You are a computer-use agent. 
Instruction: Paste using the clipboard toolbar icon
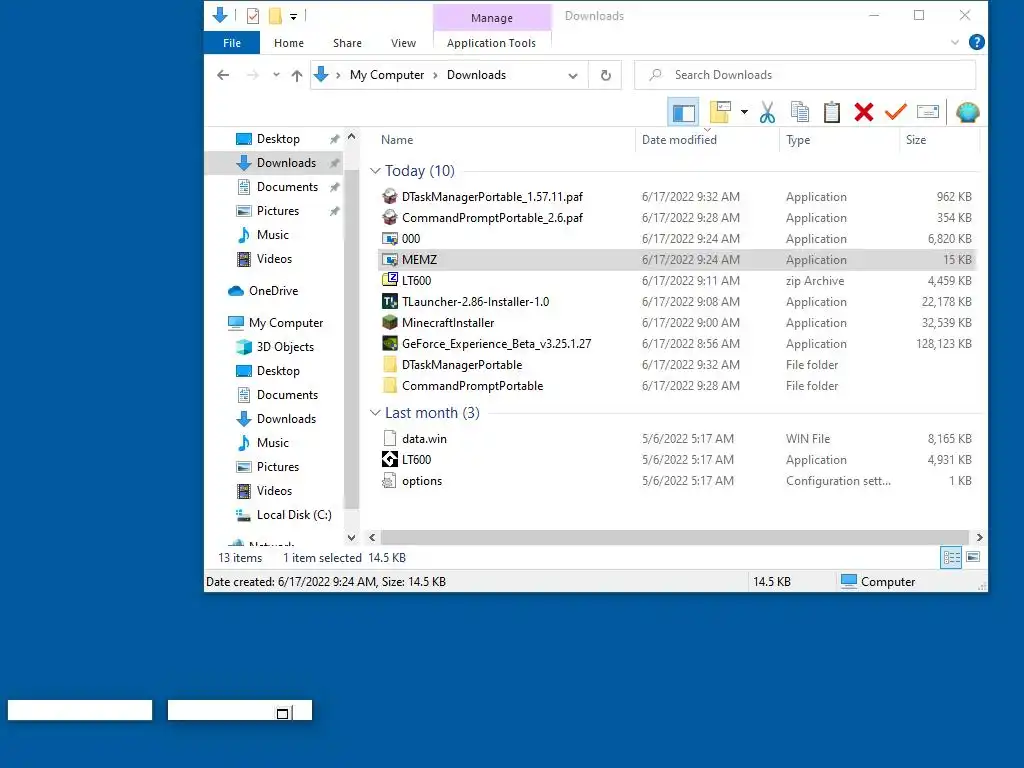point(831,112)
